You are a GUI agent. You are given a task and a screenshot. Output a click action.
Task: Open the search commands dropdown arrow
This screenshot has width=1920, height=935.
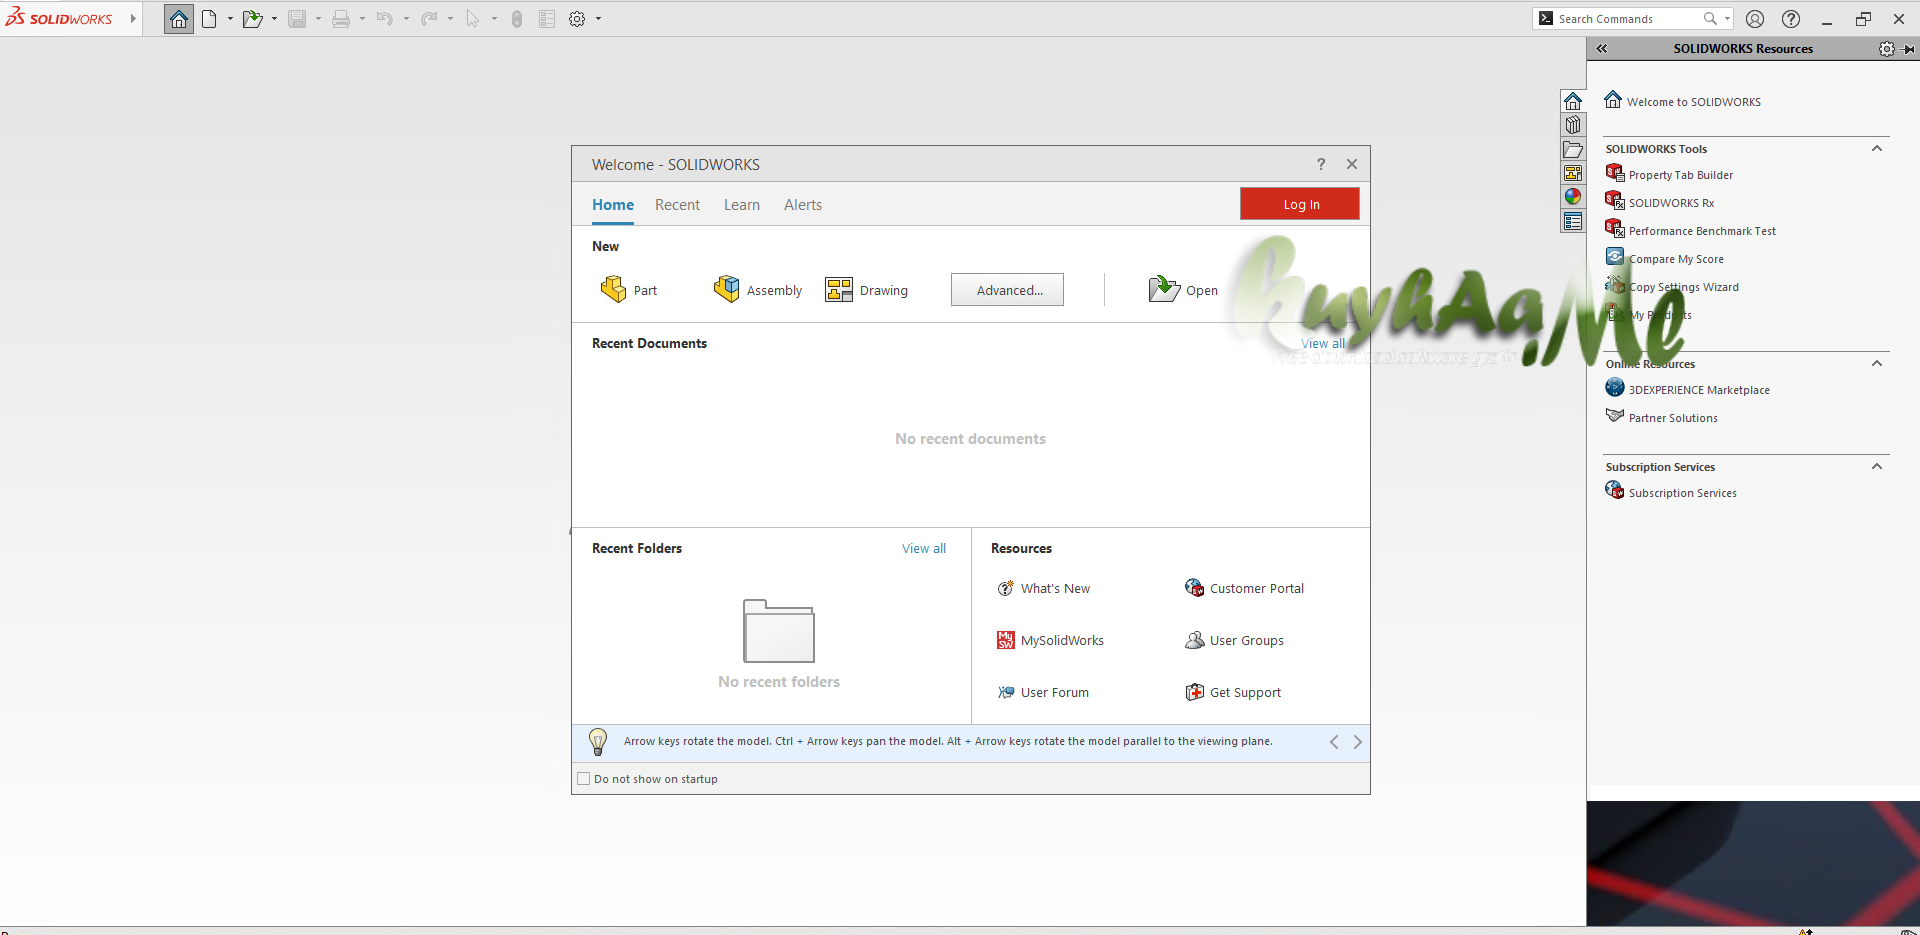tap(1727, 19)
